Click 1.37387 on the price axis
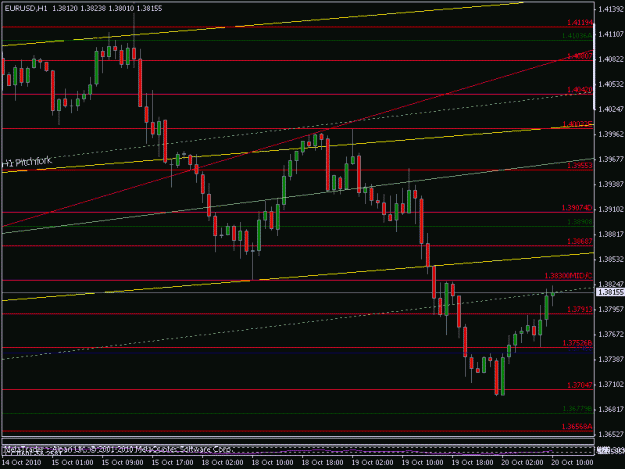The image size is (625, 469). (x=611, y=359)
